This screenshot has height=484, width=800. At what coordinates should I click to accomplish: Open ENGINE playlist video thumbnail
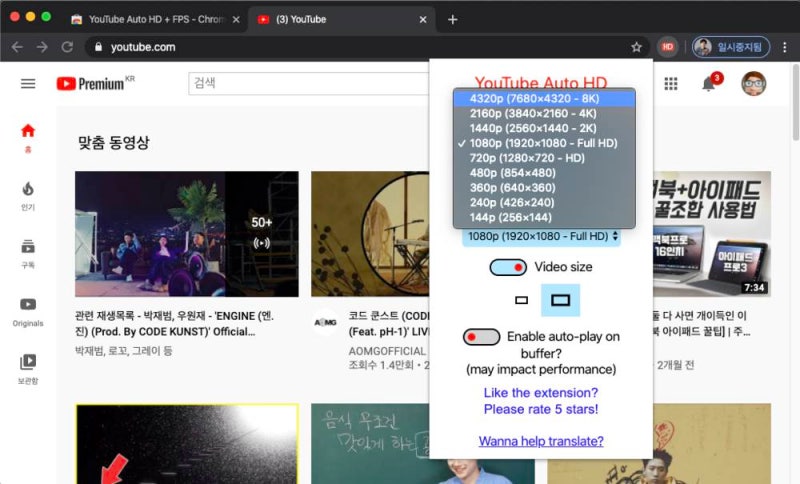tap(187, 234)
